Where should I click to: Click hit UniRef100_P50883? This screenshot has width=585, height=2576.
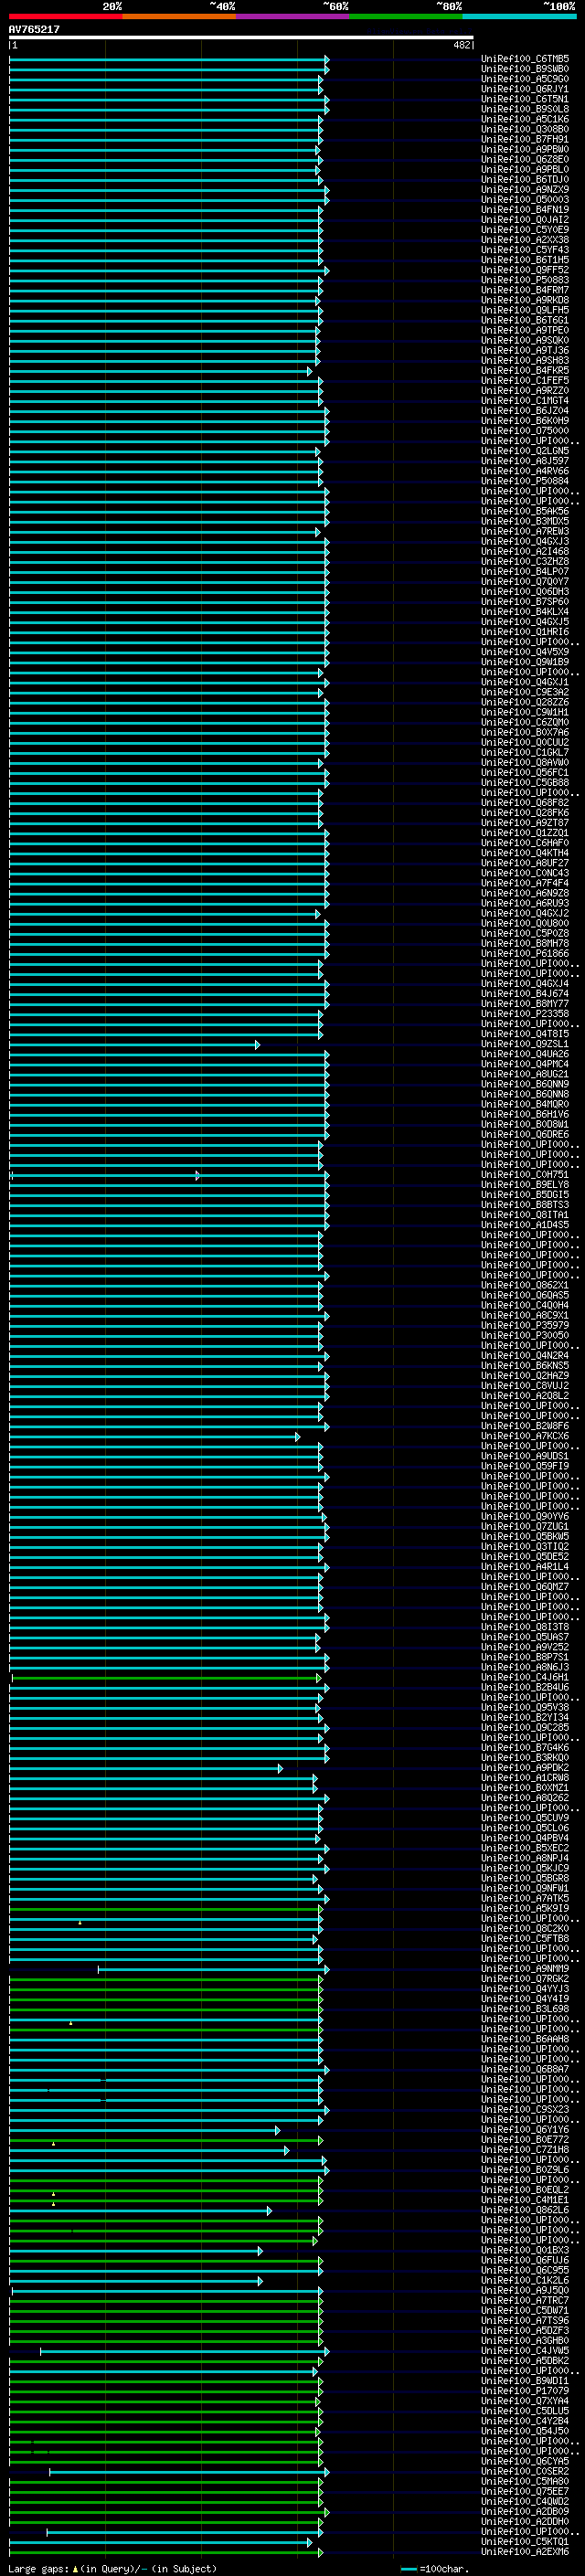coord(525,280)
